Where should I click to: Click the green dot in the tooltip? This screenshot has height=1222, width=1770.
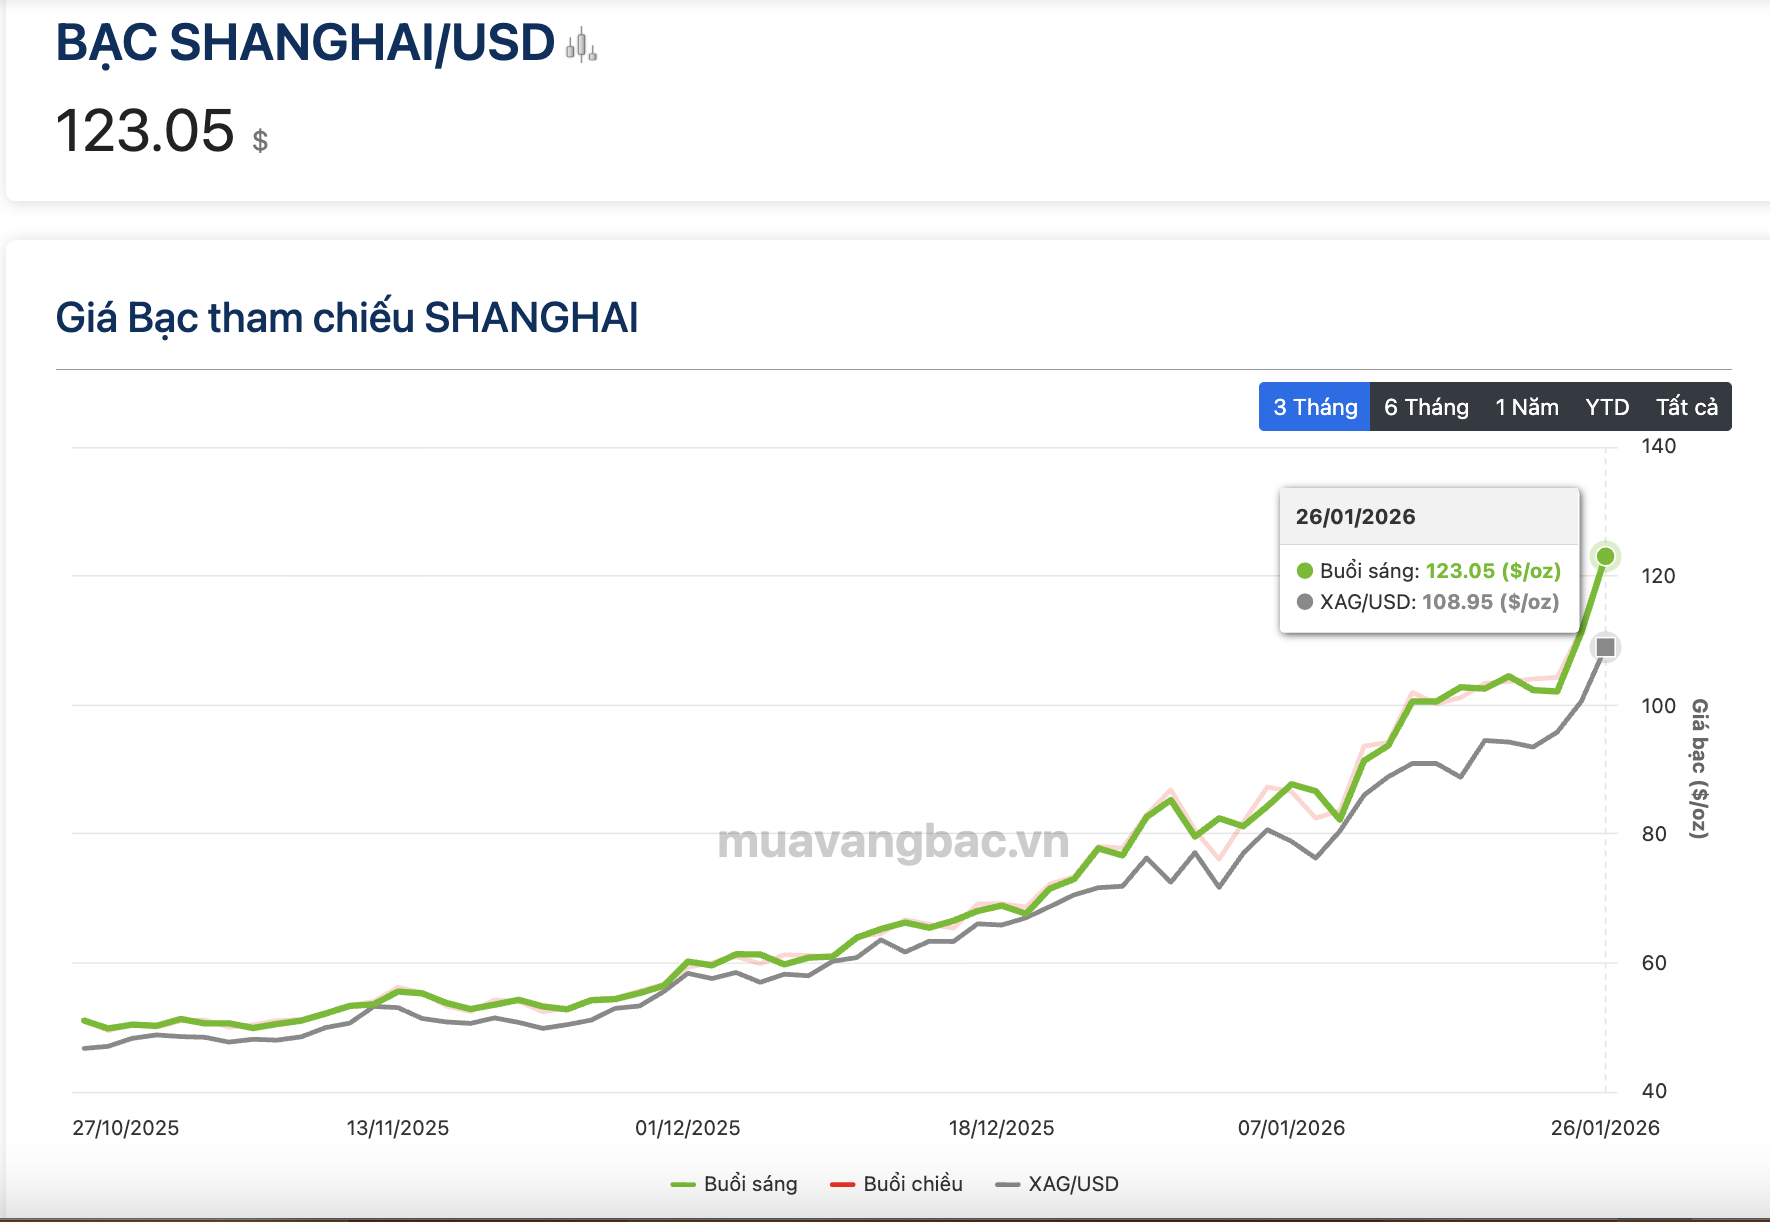pyautogui.click(x=1304, y=571)
